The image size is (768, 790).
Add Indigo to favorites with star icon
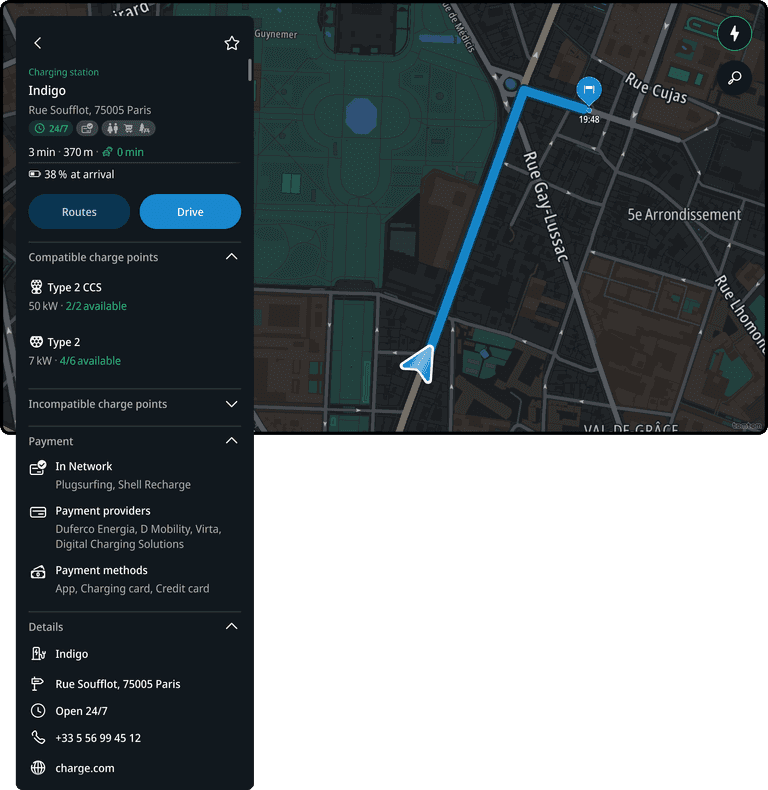(231, 43)
